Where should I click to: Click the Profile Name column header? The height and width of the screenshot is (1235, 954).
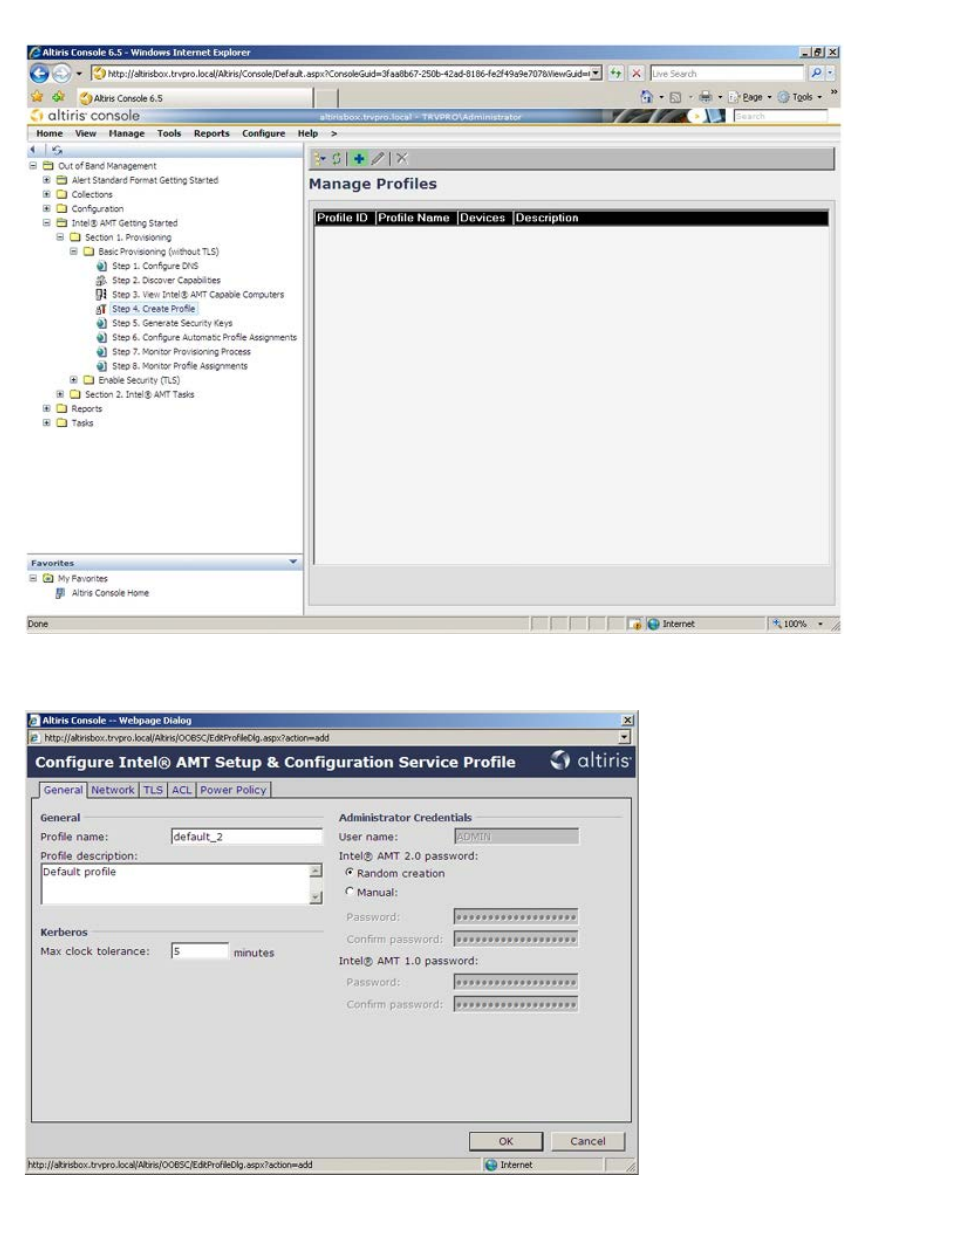pos(414,218)
